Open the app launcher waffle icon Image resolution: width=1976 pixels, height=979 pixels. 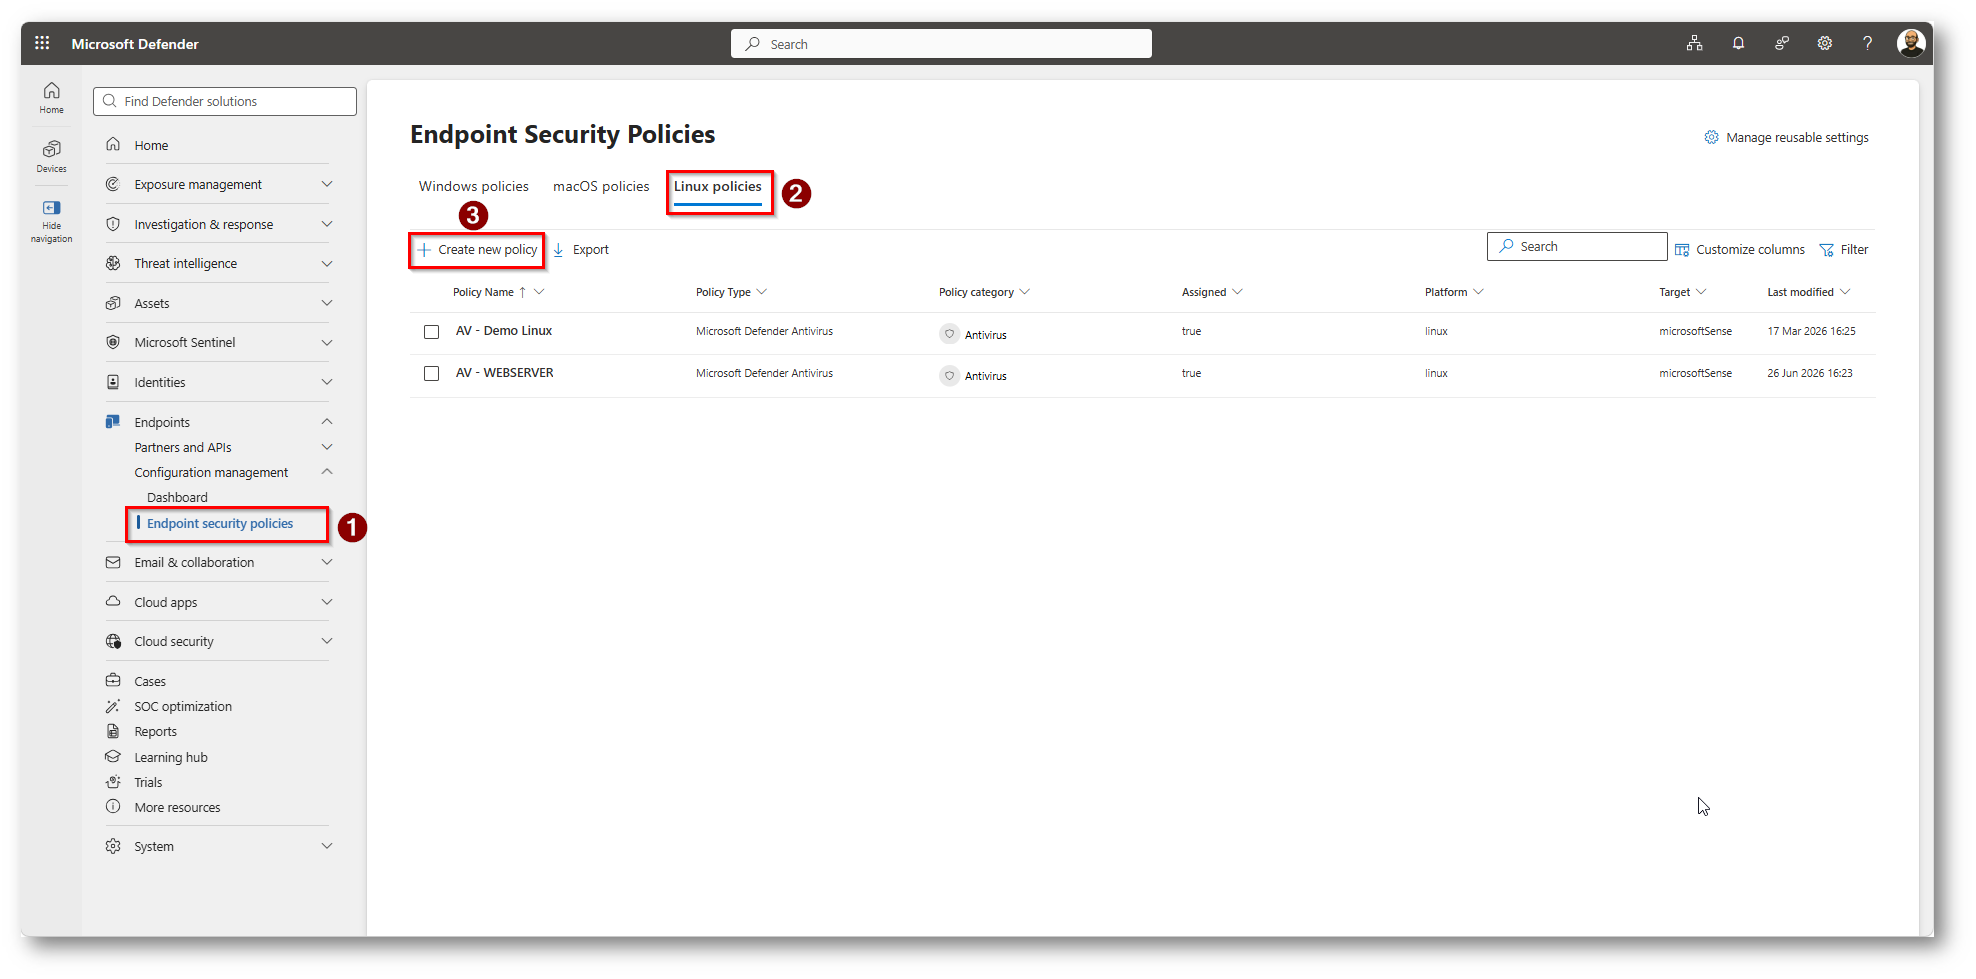tap(42, 43)
